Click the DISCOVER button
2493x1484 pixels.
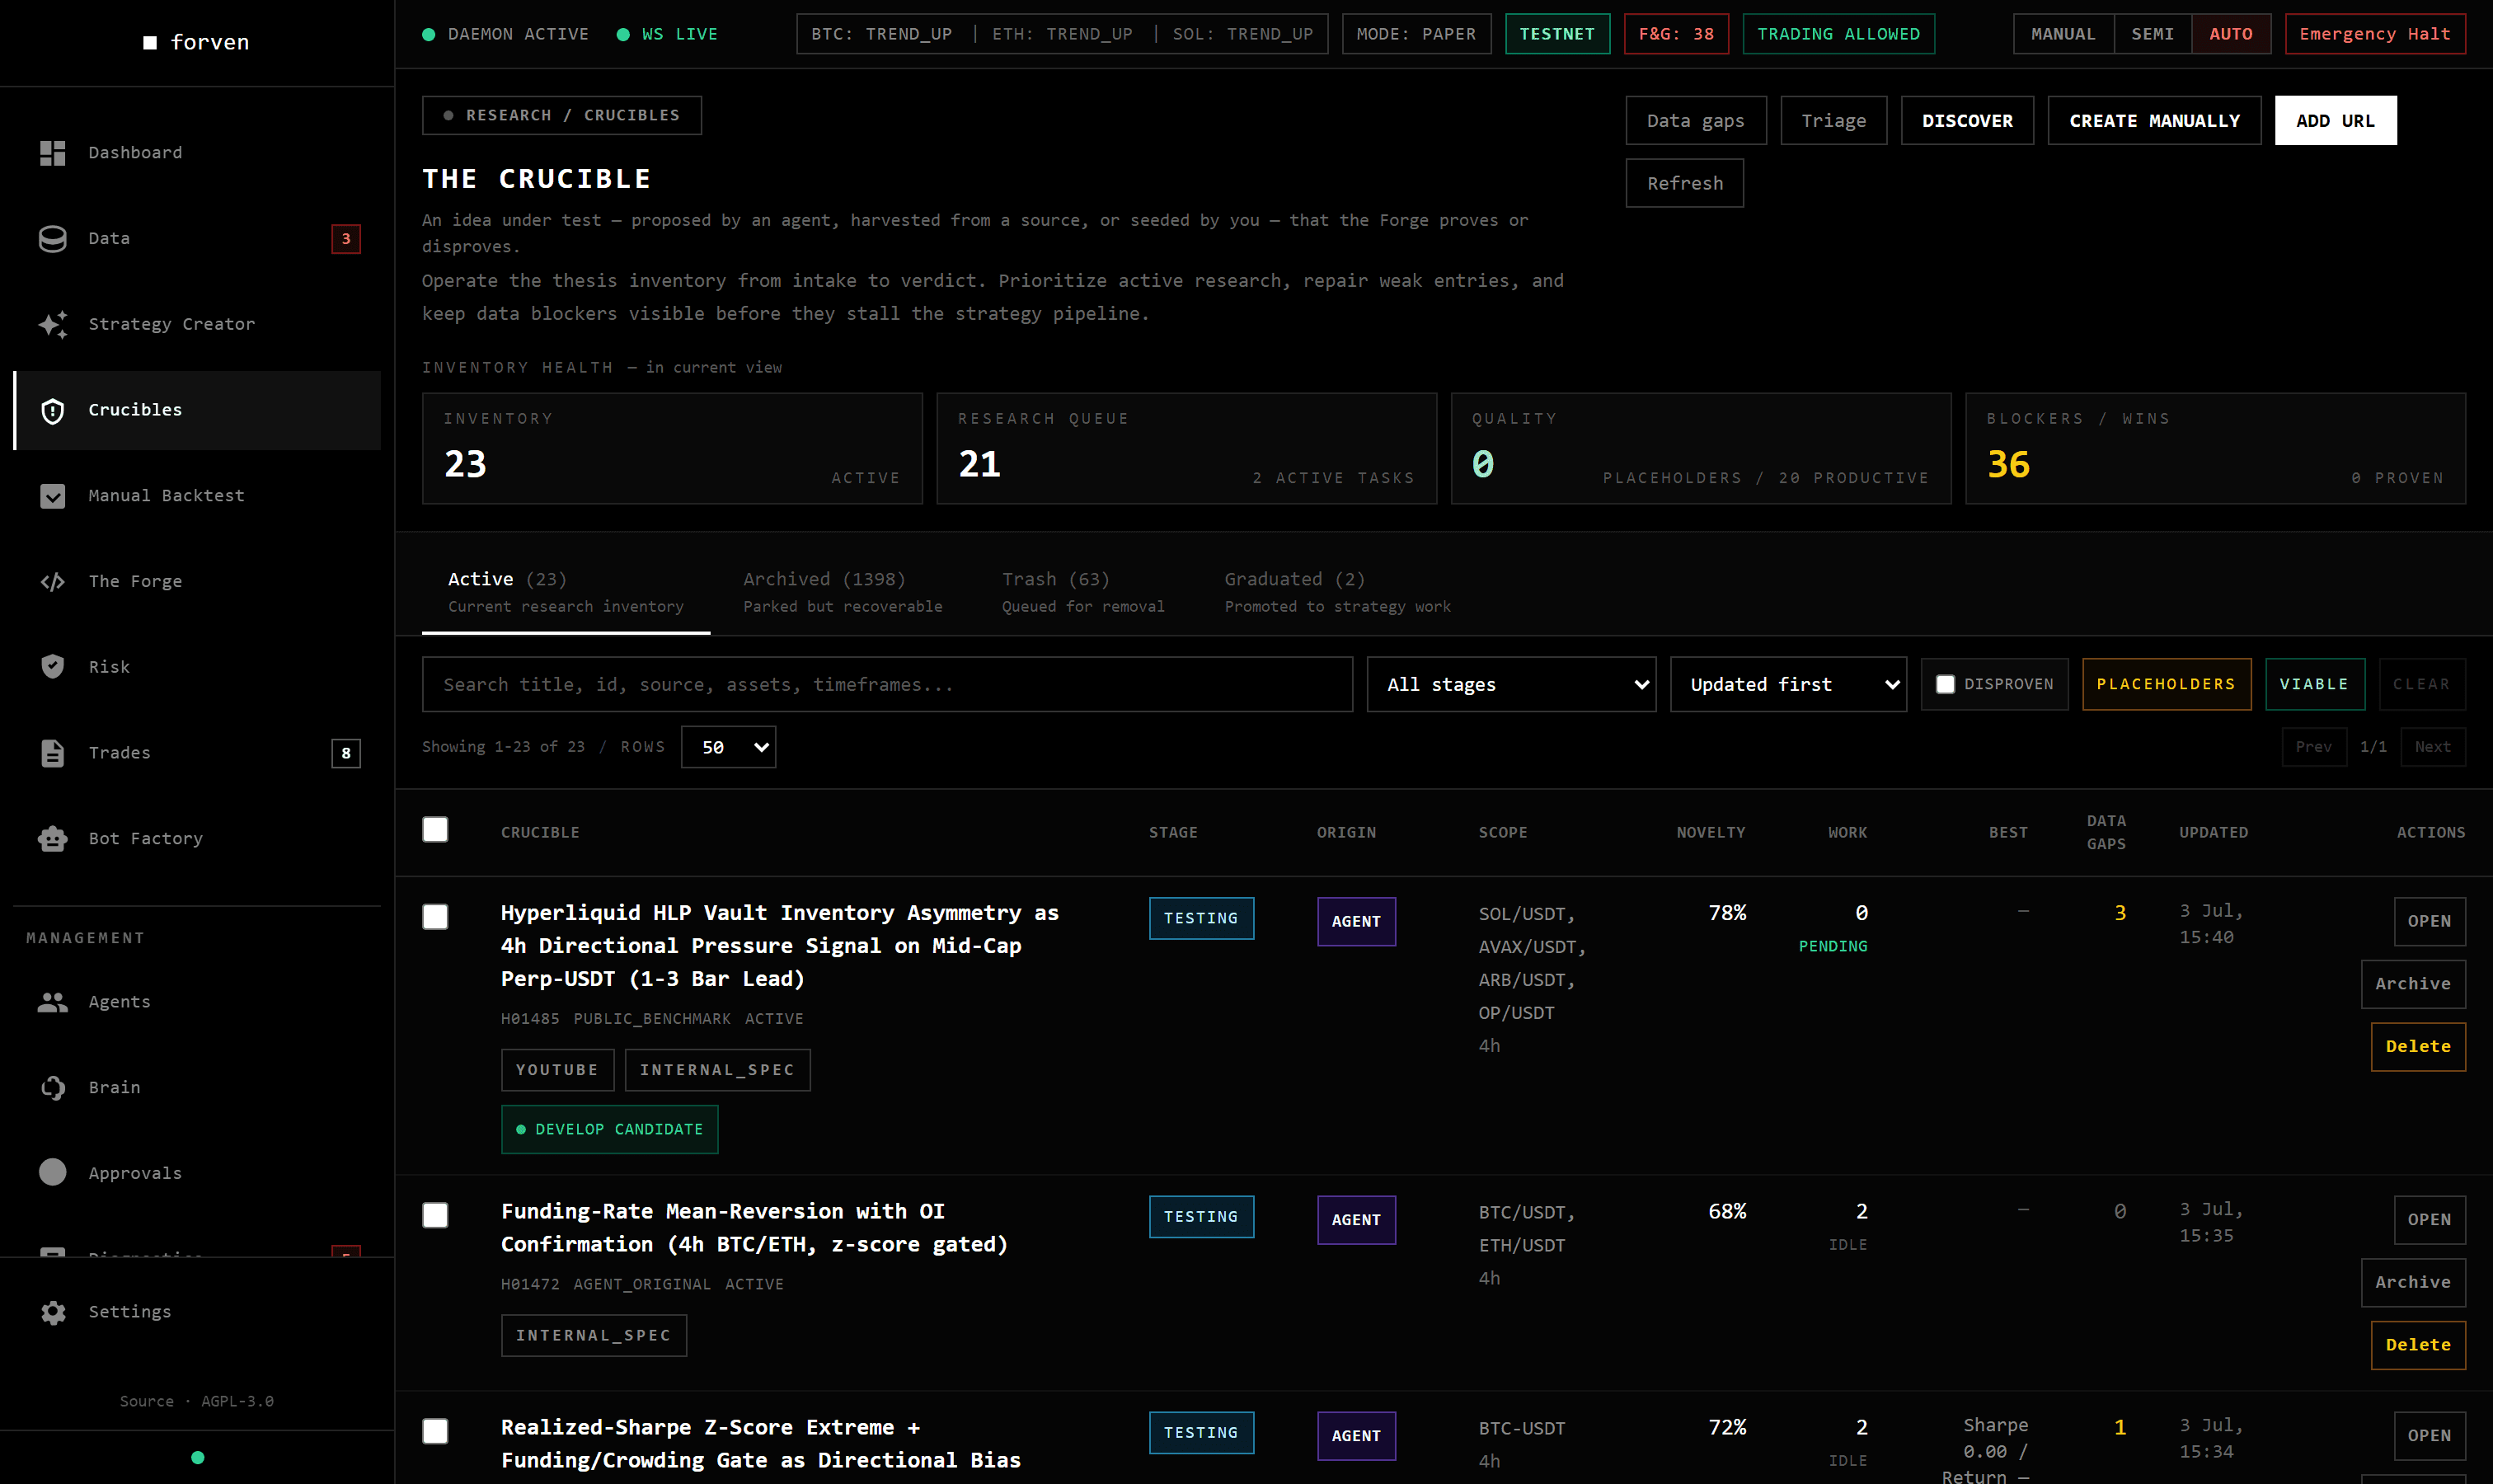[1967, 121]
